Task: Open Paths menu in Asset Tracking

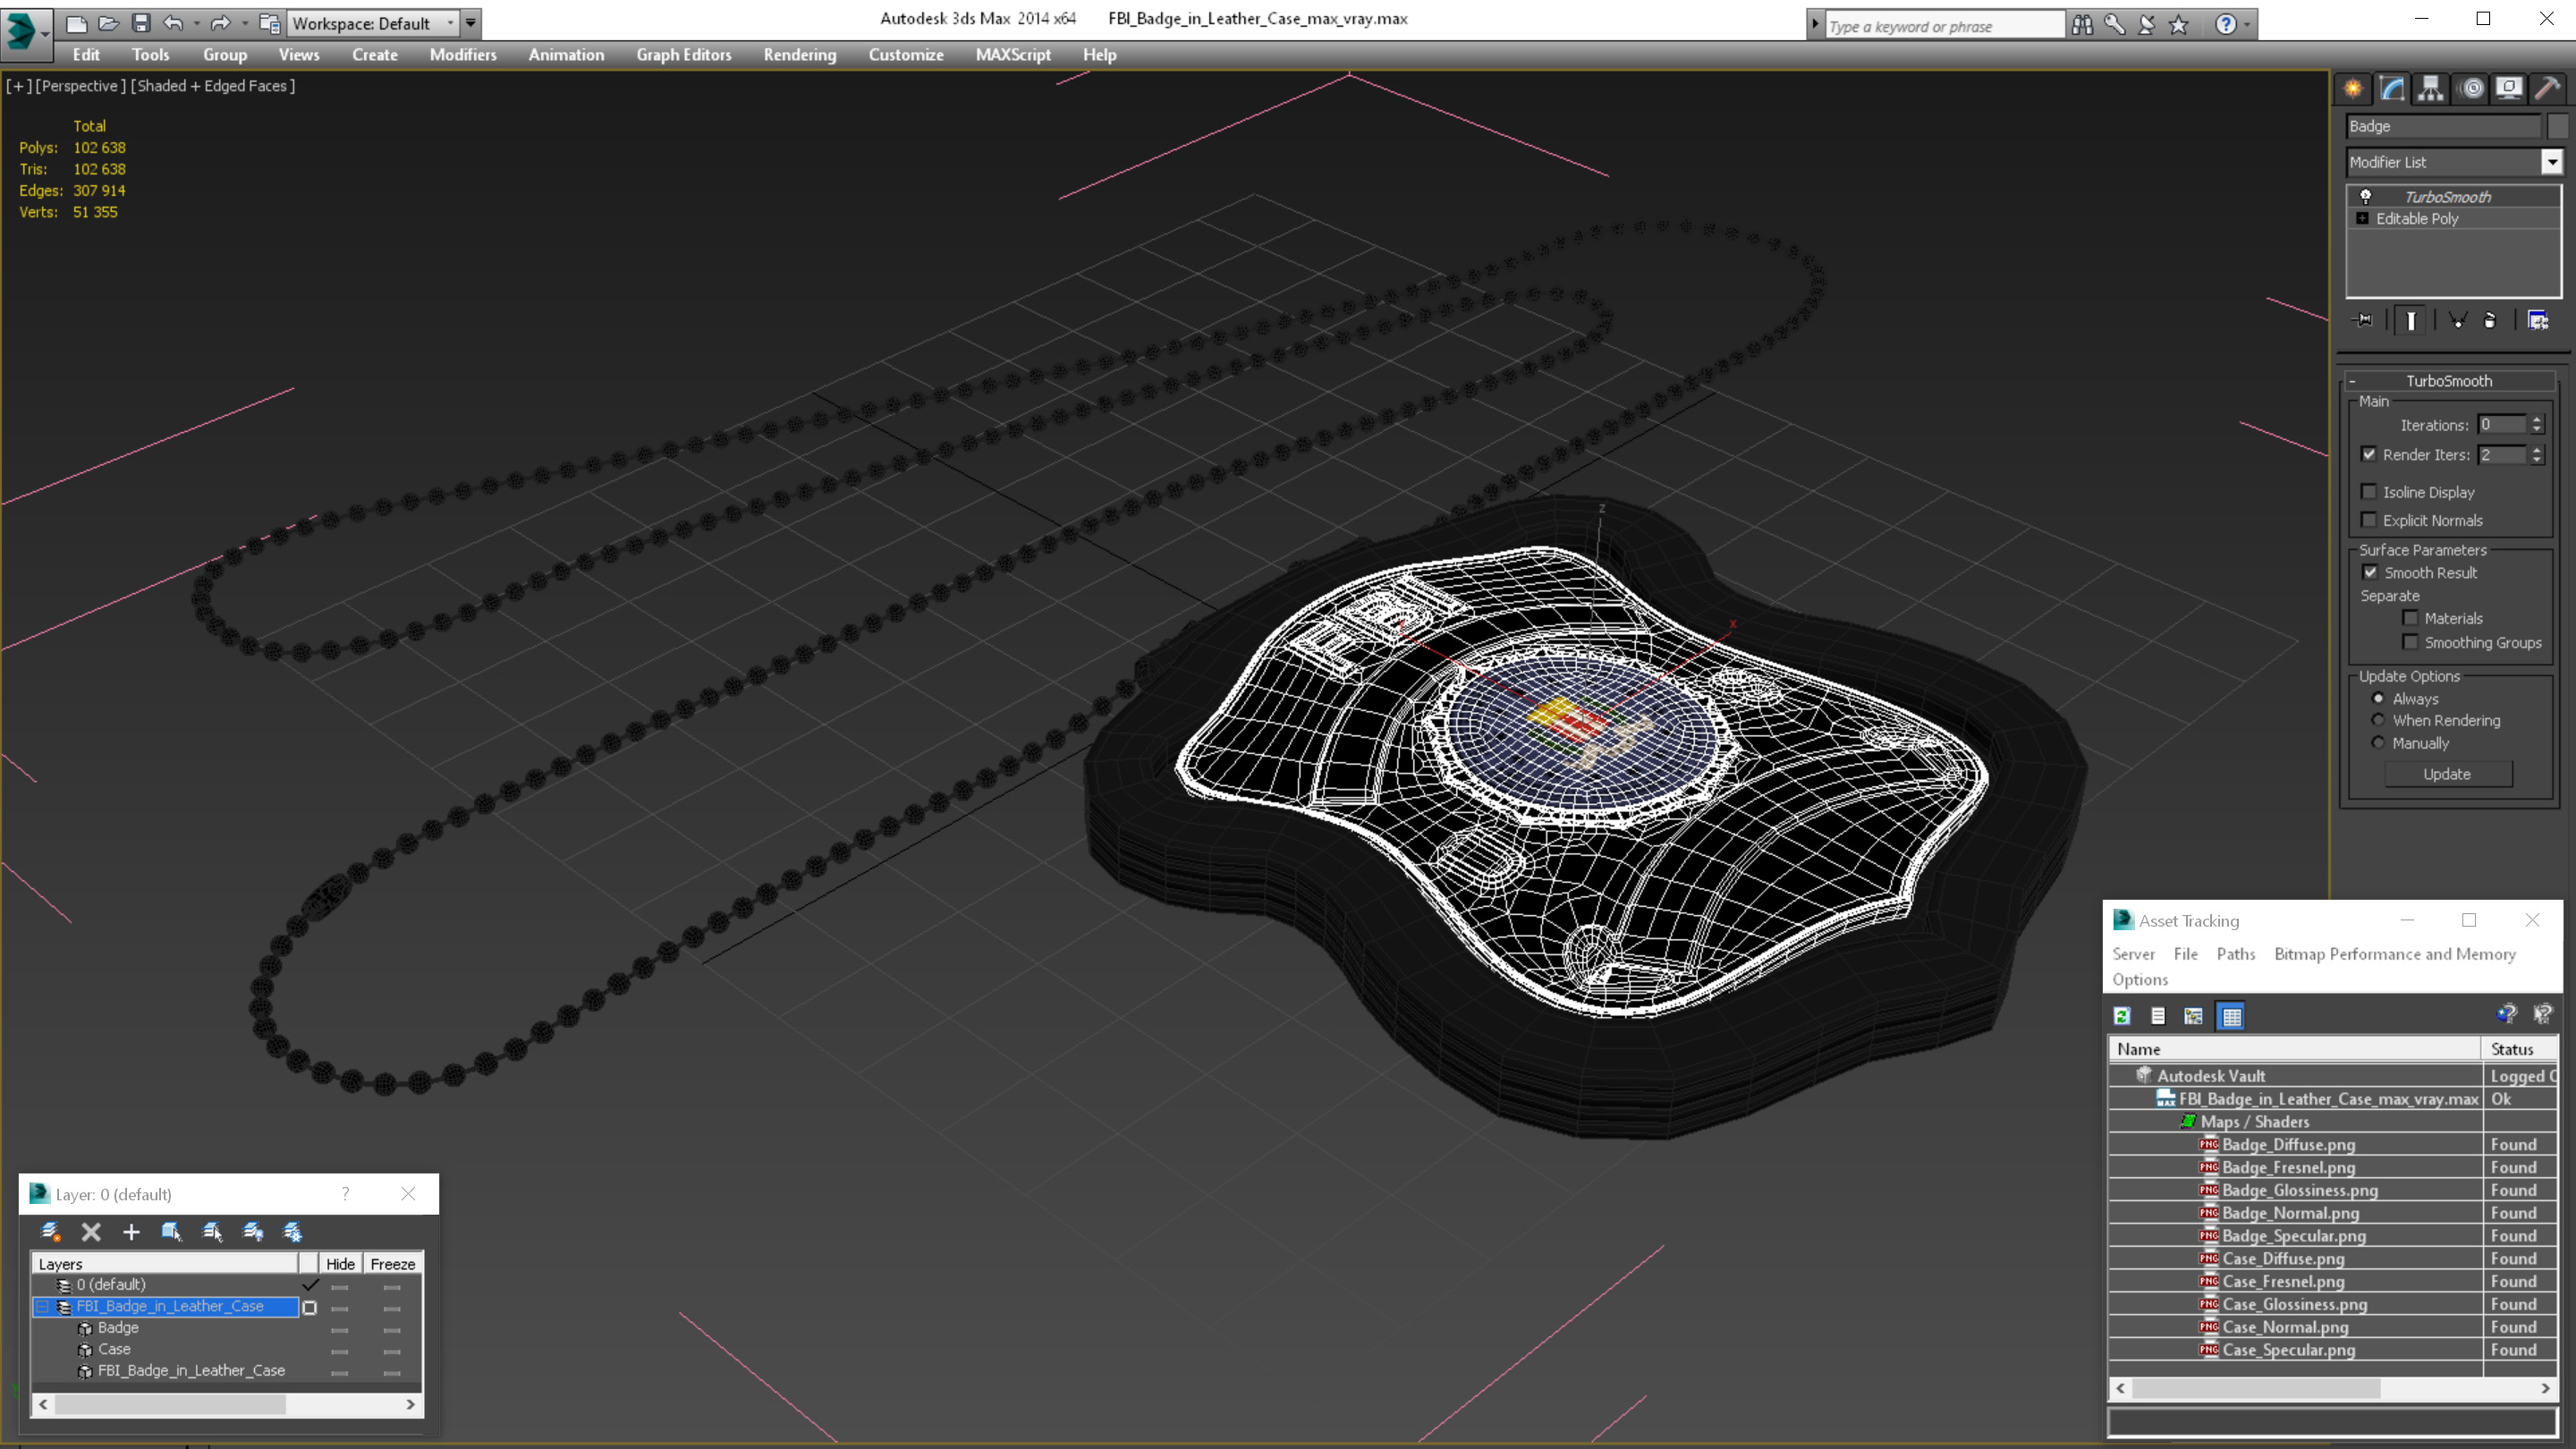Action: (x=2236, y=954)
